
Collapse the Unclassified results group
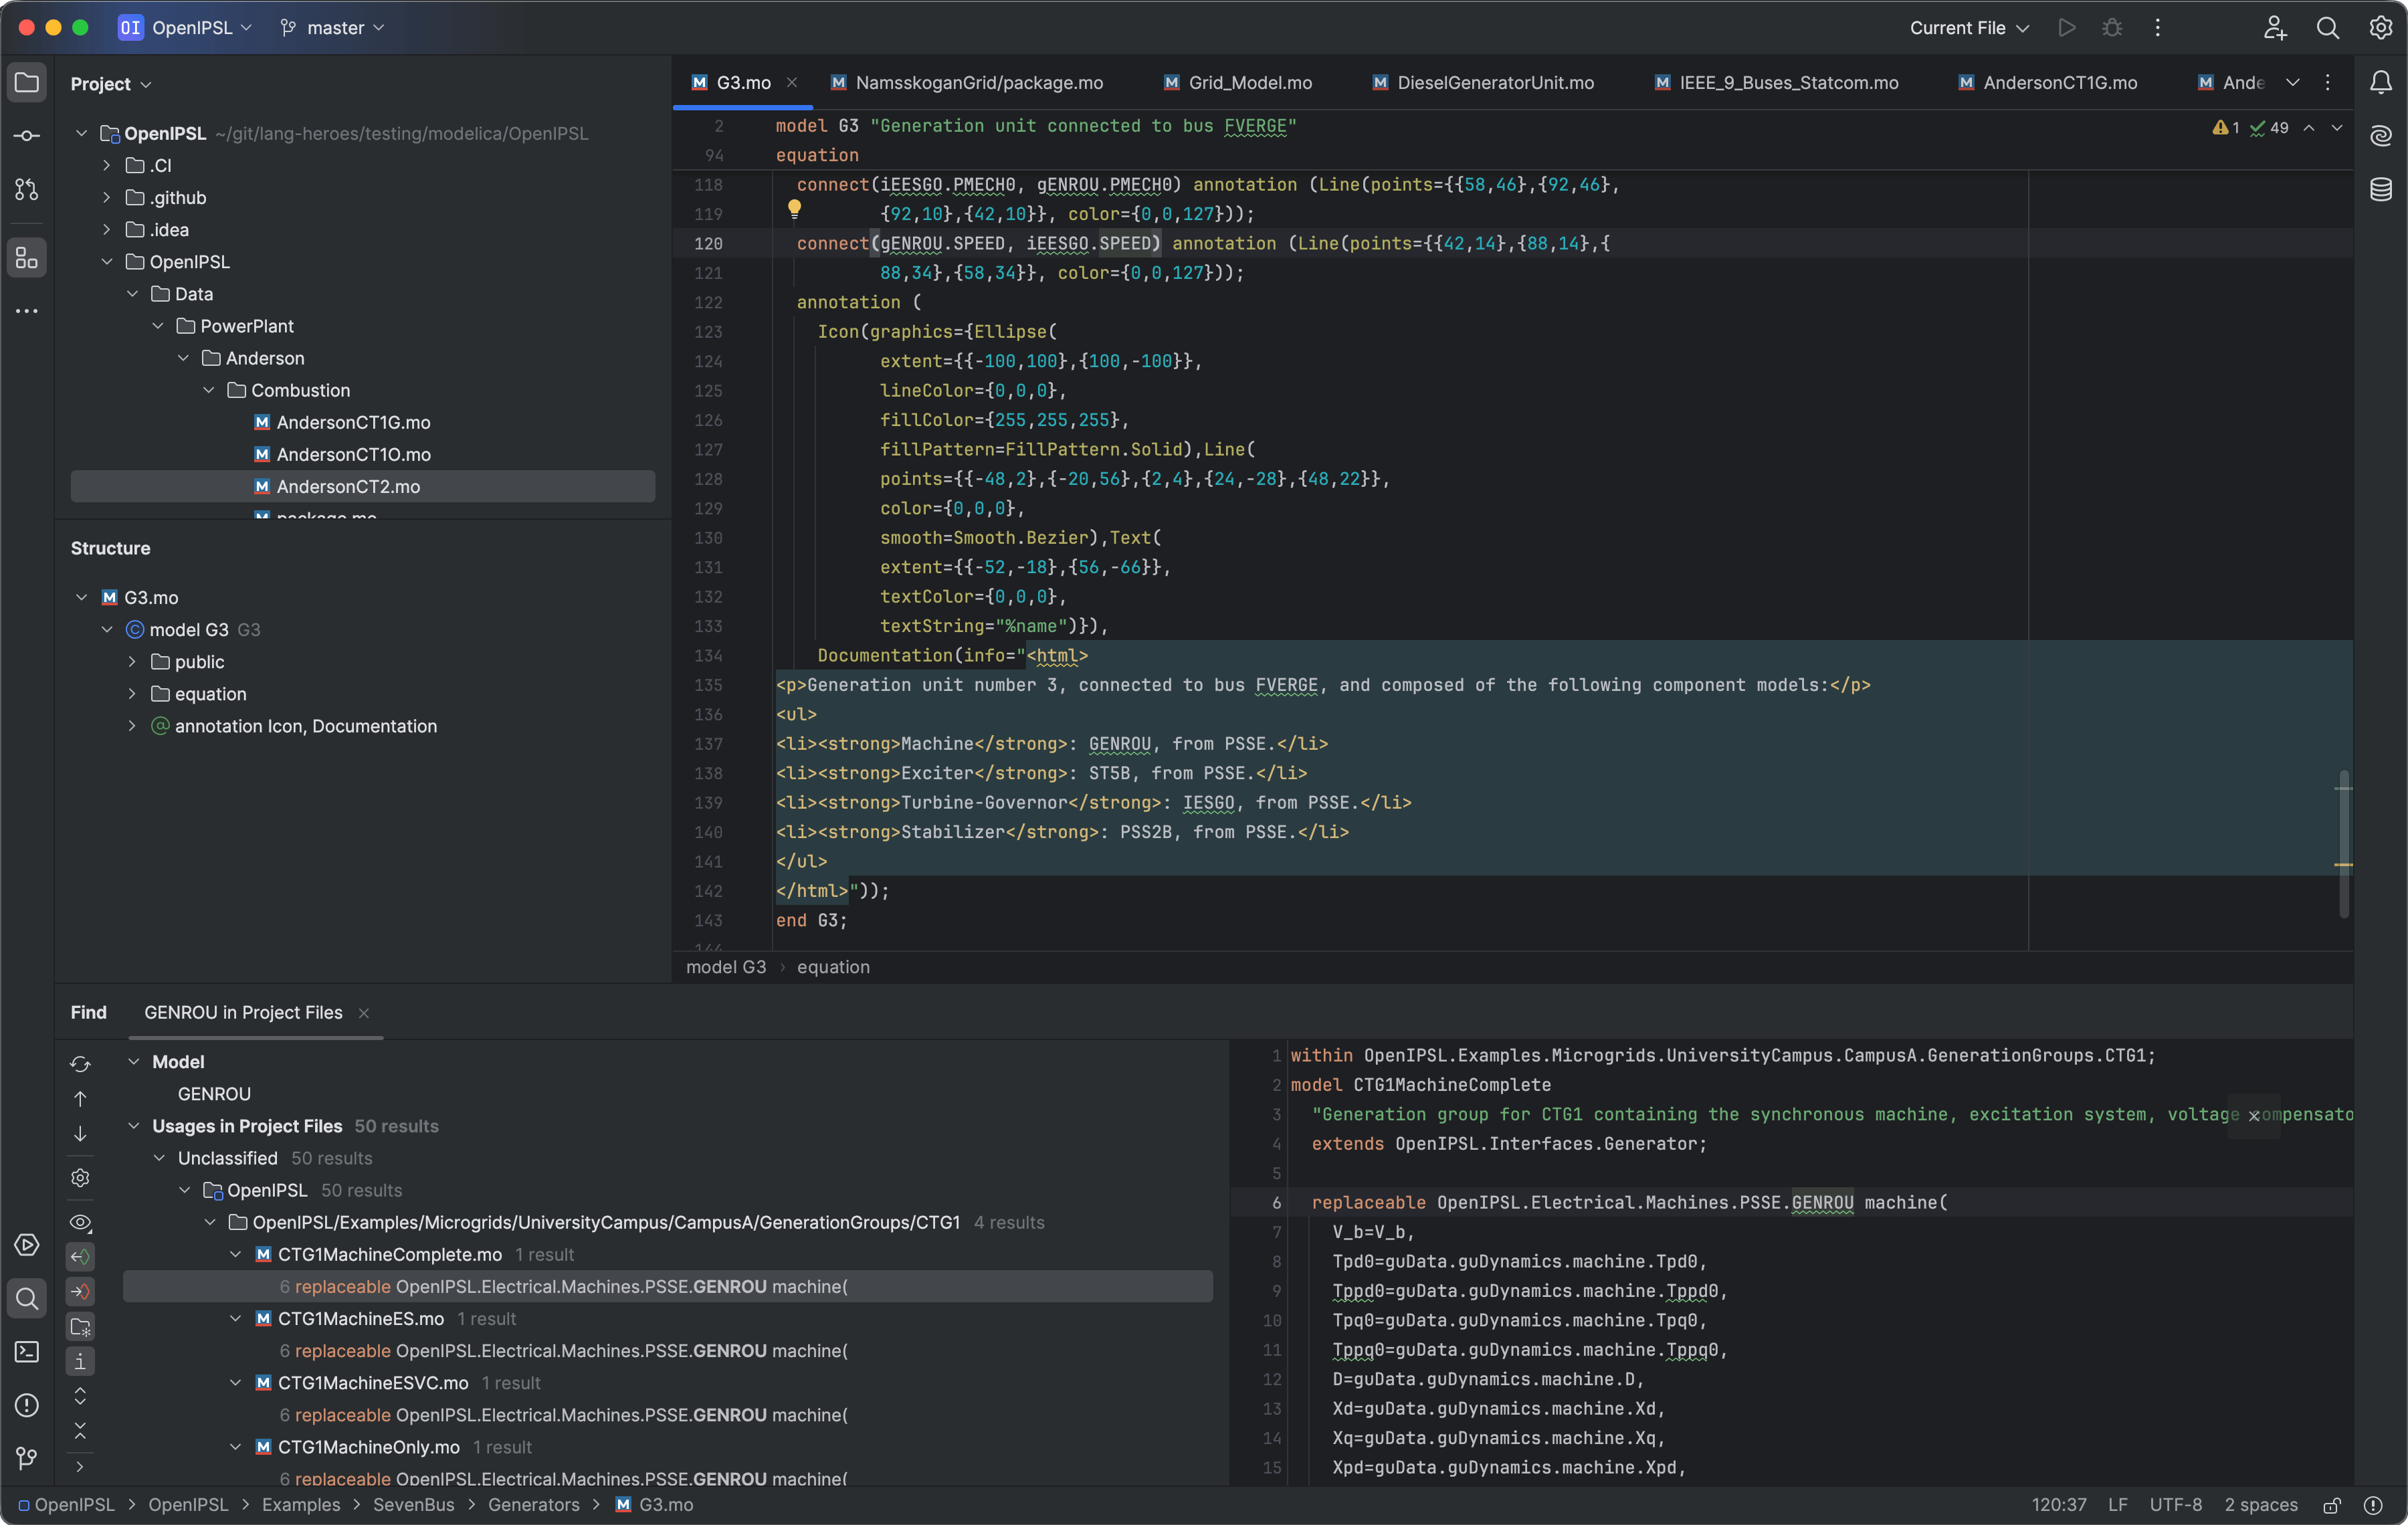coord(159,1158)
